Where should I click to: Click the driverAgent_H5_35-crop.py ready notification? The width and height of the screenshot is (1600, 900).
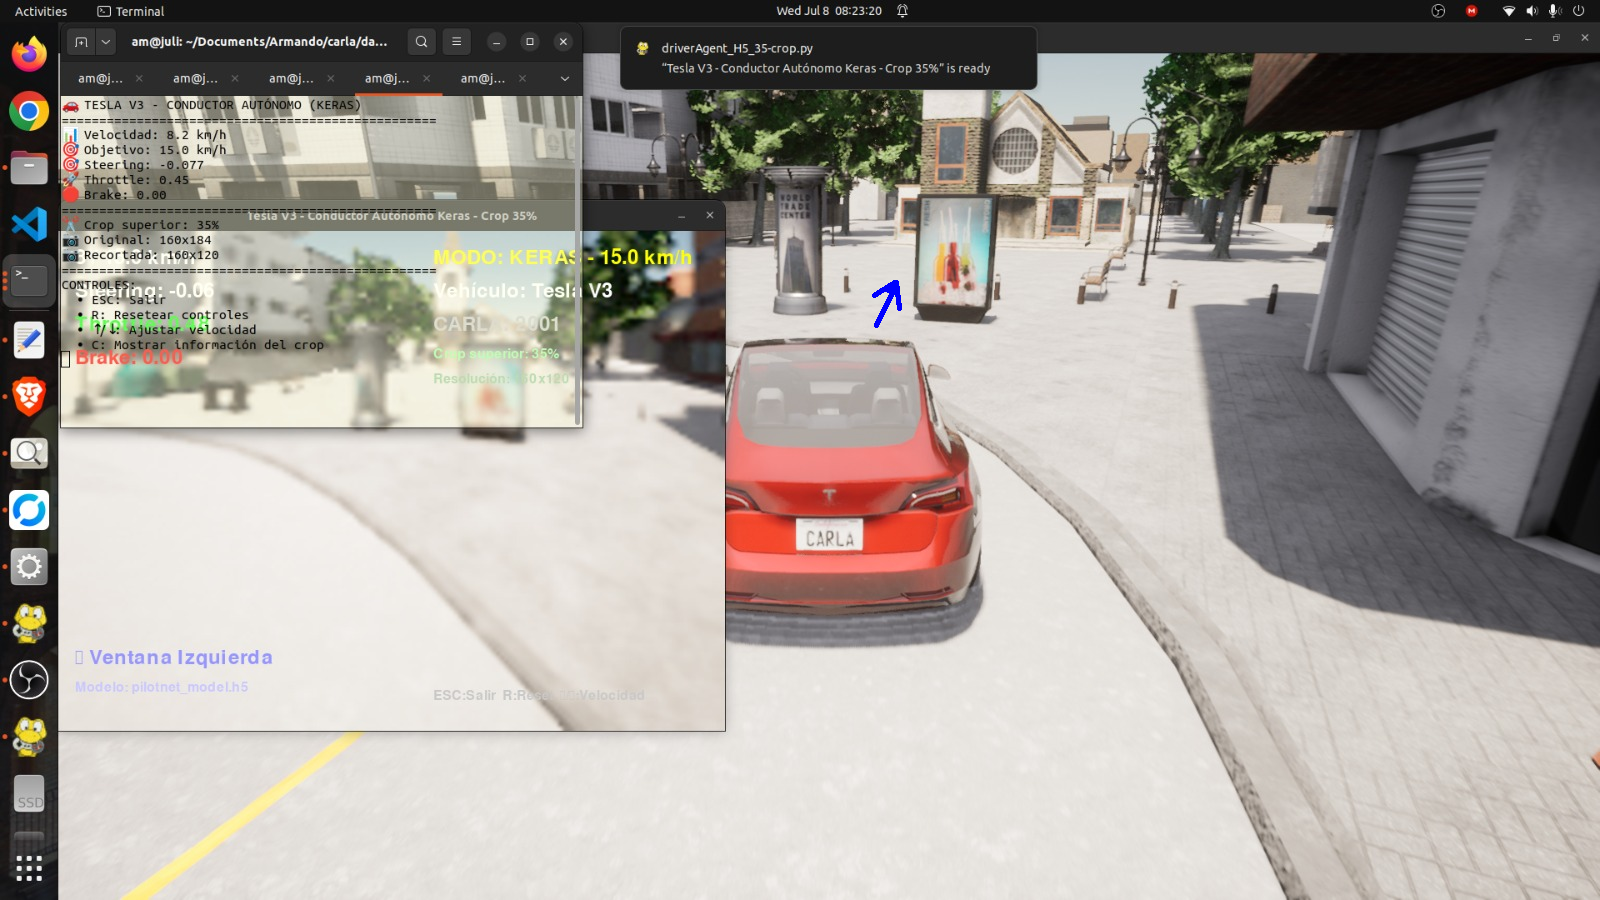[828, 58]
